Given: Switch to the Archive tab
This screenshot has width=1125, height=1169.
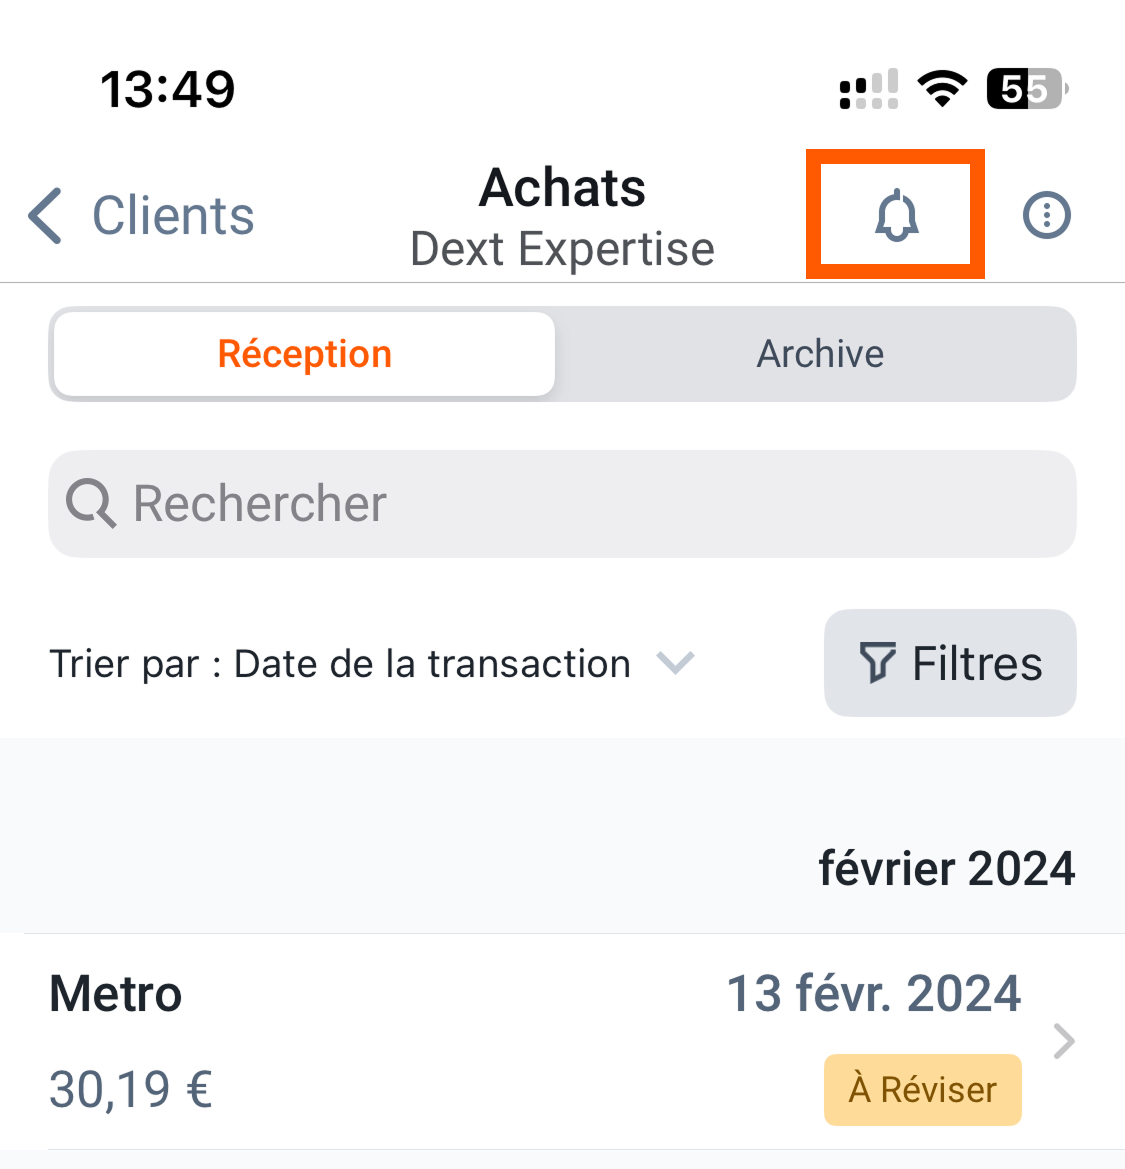Looking at the screenshot, I should 819,353.
